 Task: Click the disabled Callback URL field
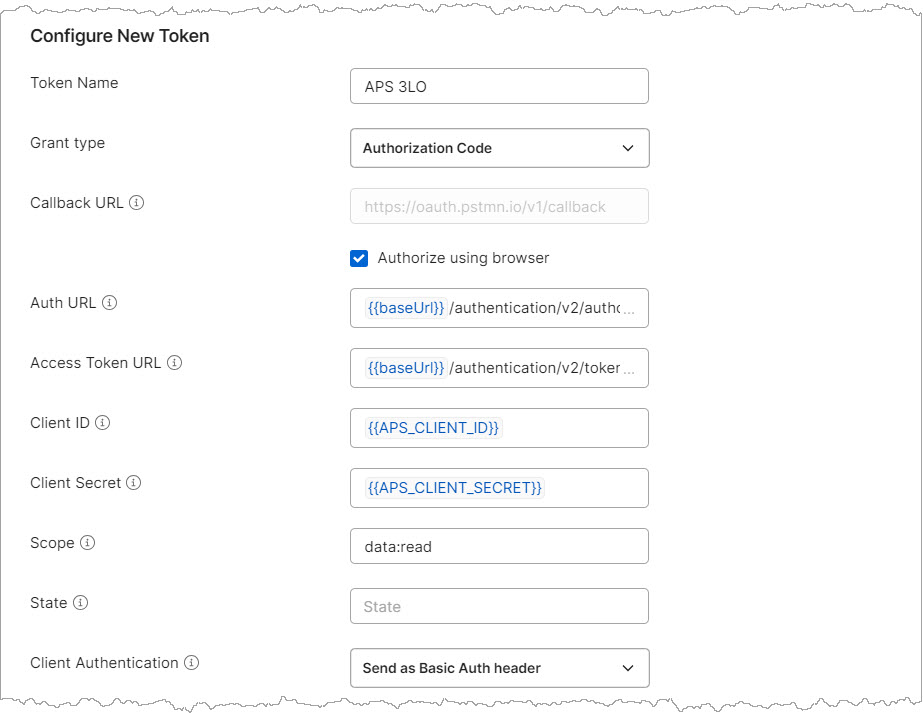coord(499,206)
